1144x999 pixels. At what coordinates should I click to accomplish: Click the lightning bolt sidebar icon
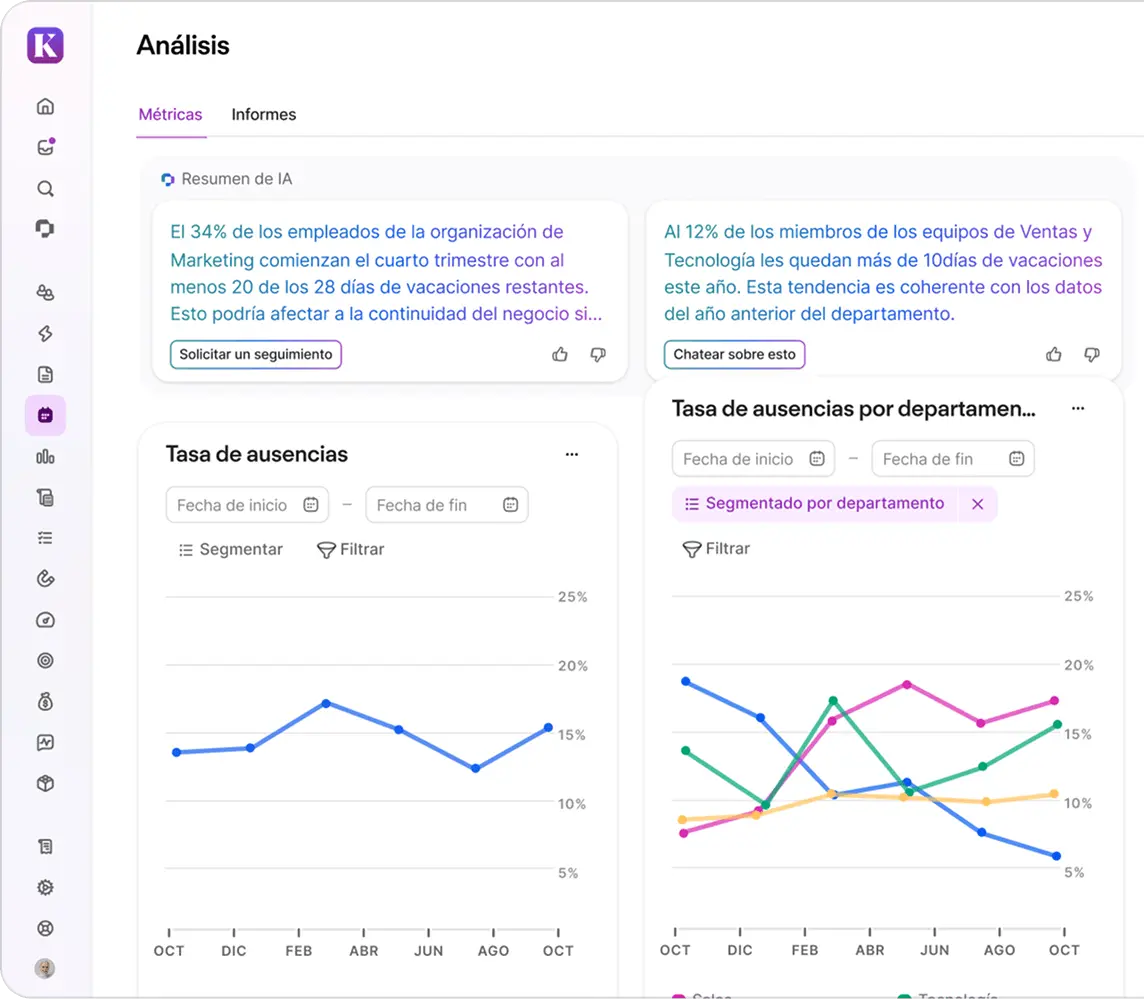(x=45, y=333)
